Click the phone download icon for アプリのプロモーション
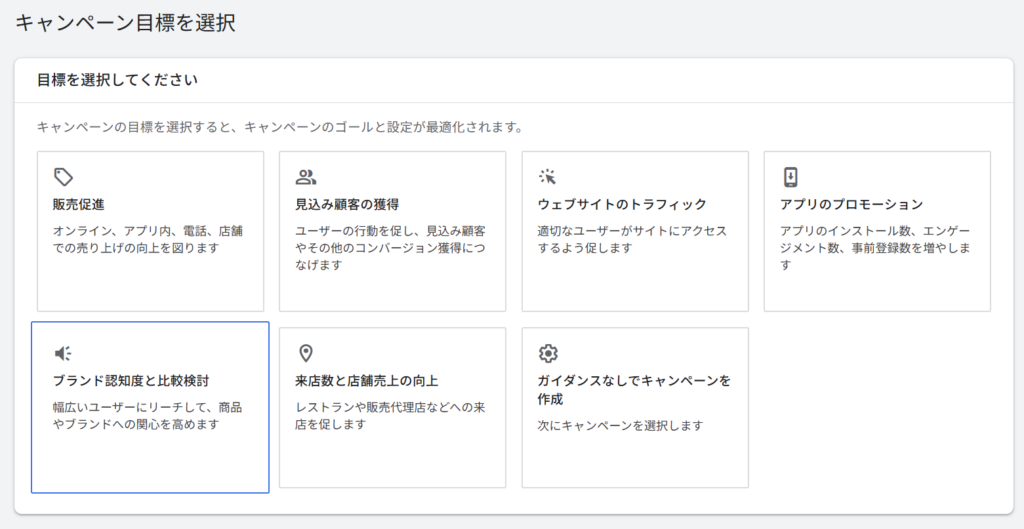The height and width of the screenshot is (529, 1024). pos(790,177)
